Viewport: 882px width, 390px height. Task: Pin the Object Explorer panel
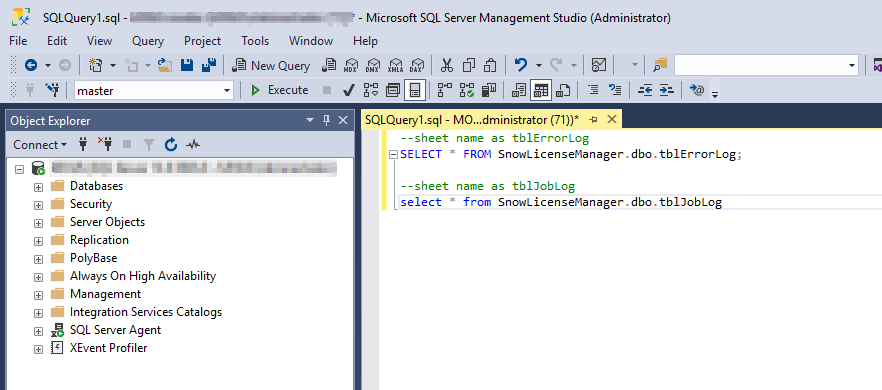326,120
